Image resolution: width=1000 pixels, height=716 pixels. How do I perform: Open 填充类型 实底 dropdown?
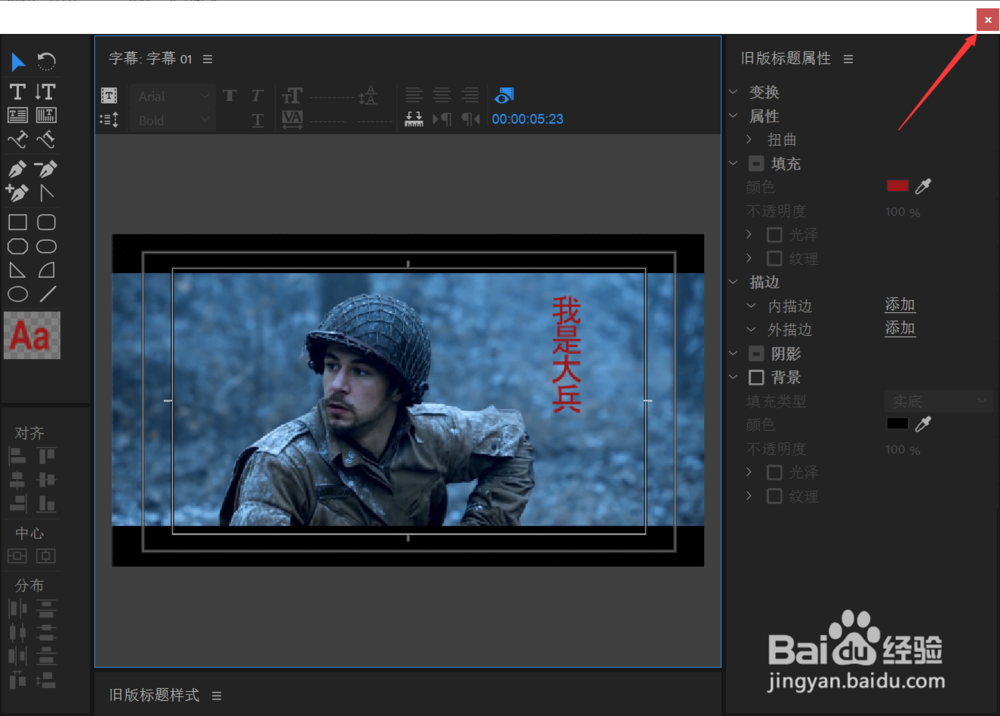(x=938, y=401)
